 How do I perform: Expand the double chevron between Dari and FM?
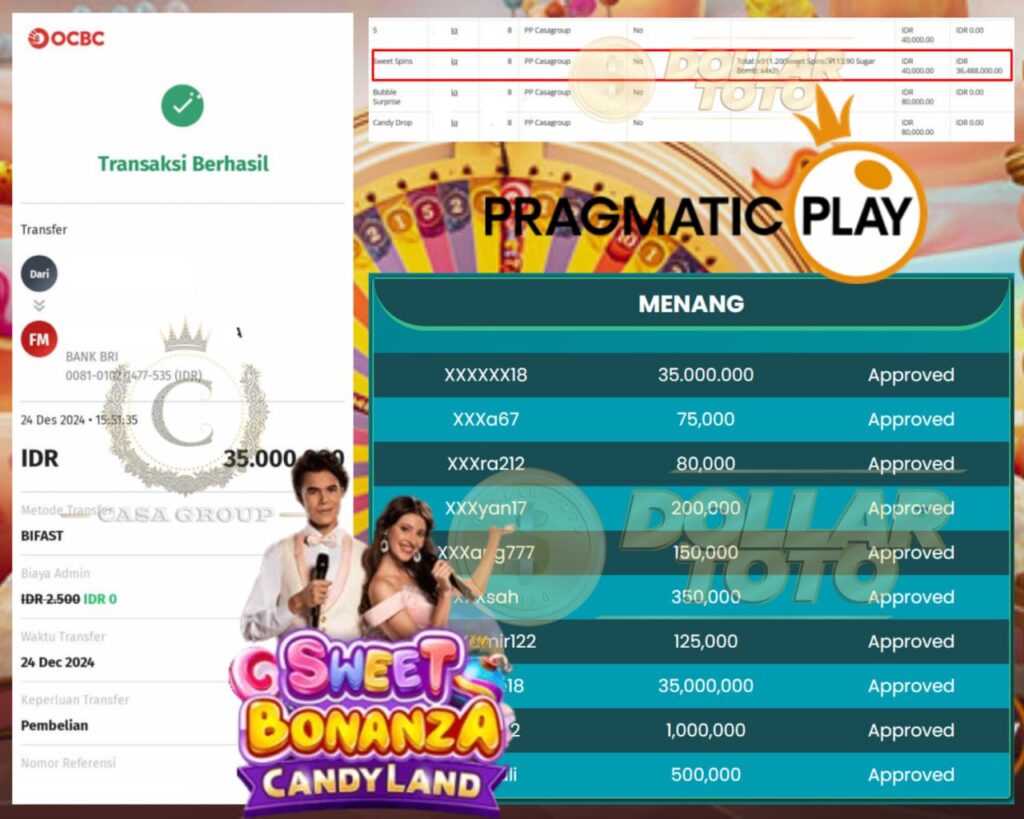click(39, 306)
